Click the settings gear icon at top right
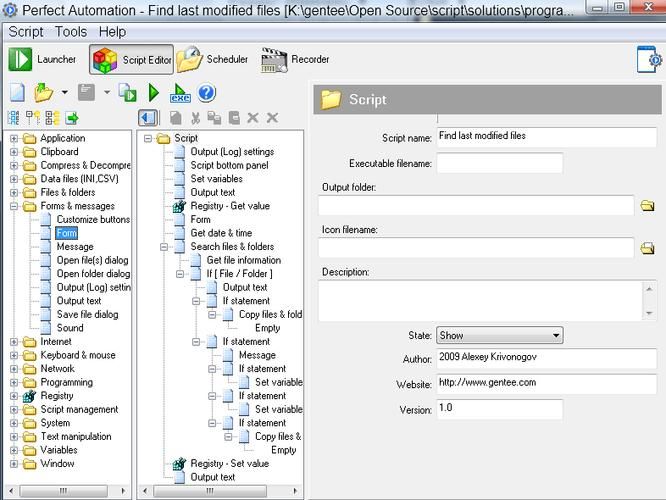 coord(650,60)
